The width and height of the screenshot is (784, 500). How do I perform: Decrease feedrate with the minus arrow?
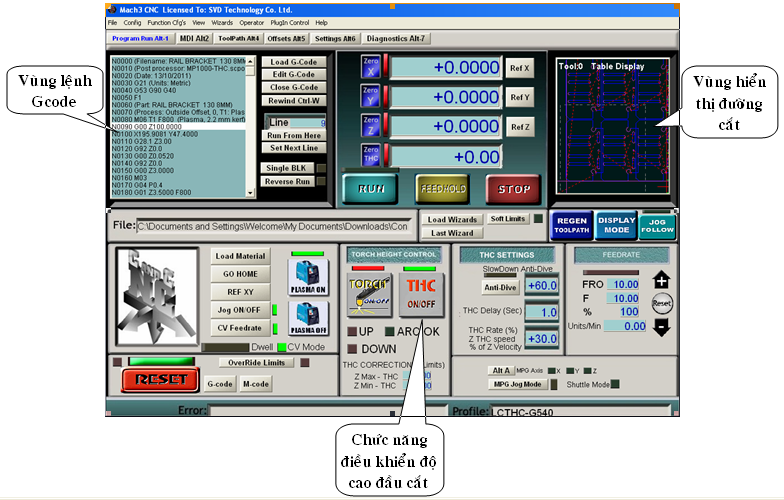[662, 327]
